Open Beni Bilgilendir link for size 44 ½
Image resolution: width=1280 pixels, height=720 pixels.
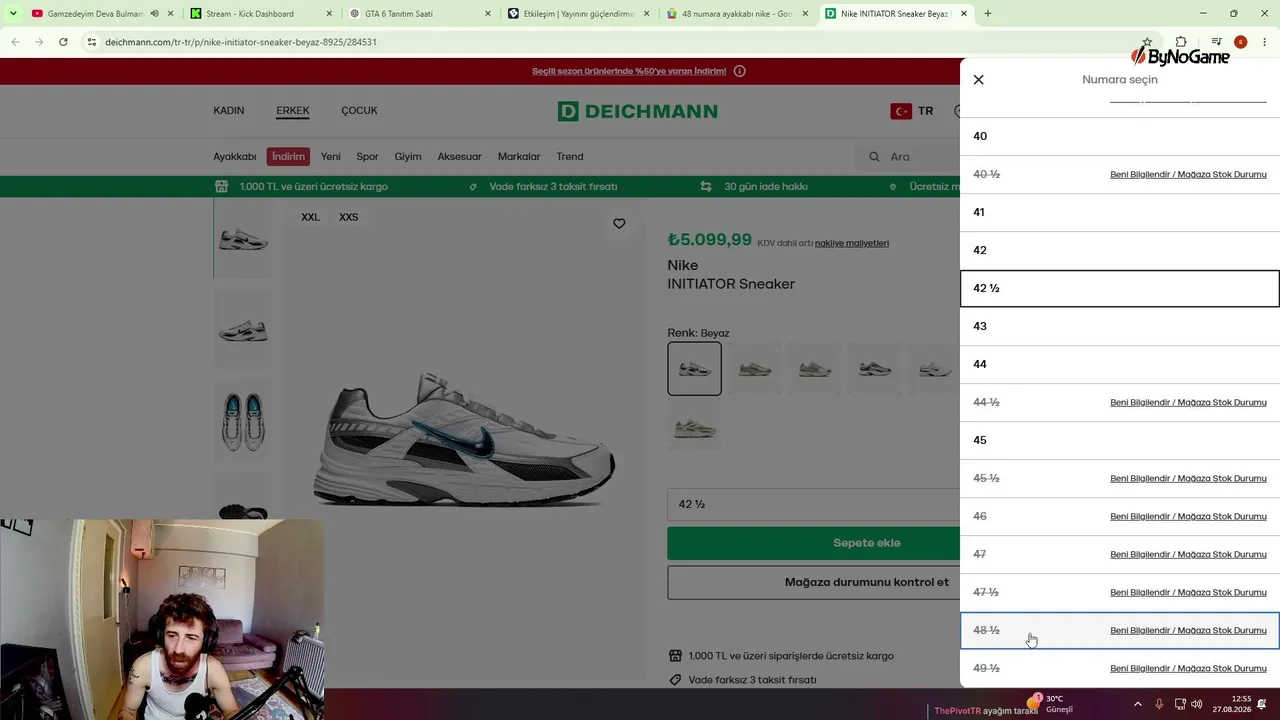pyautogui.click(x=1188, y=402)
